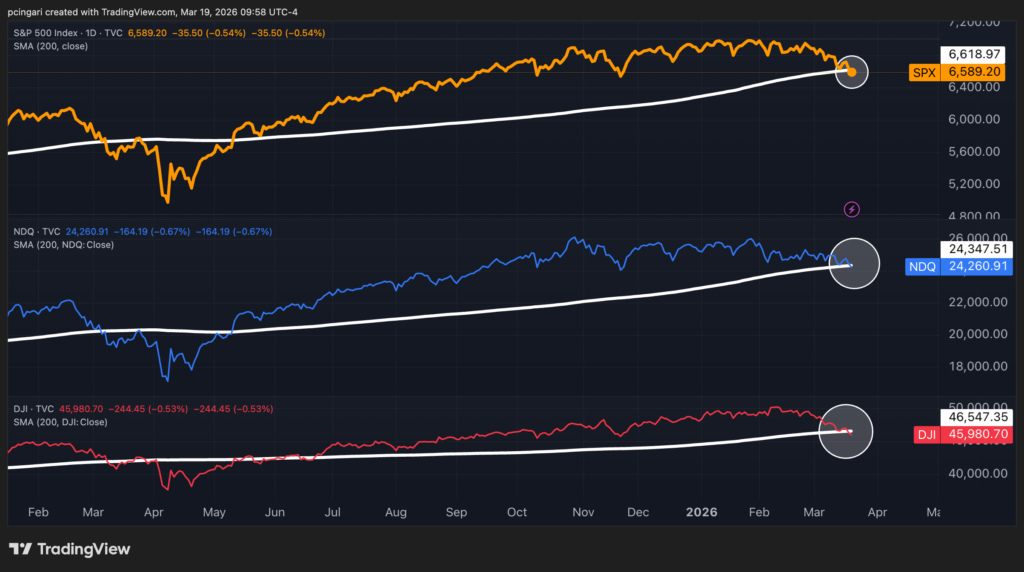Screen dimensions: 1024x572
Task: Click the Nov label on time axis
Action: coord(581,512)
